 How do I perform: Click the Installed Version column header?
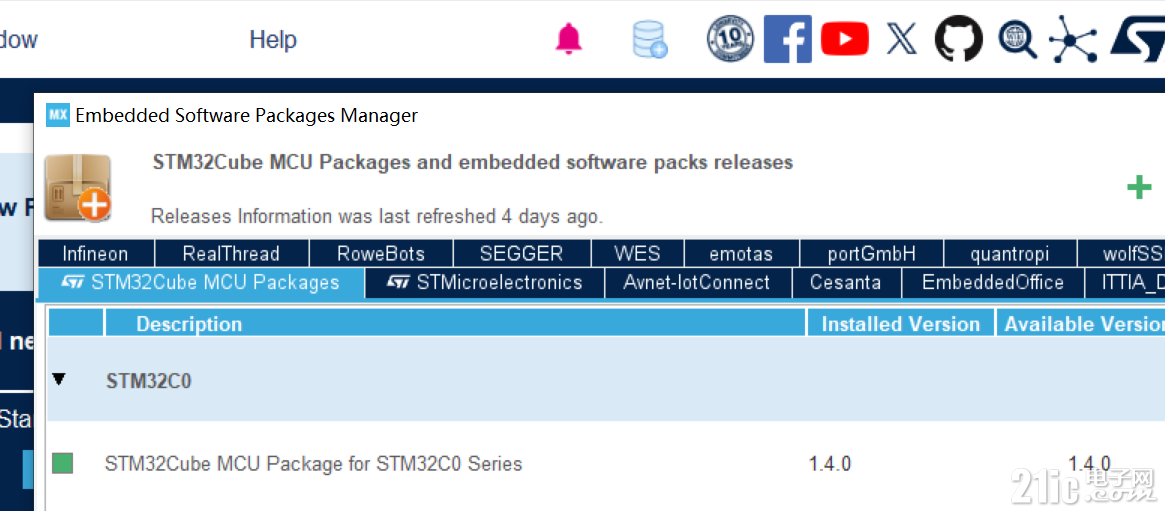tap(900, 324)
